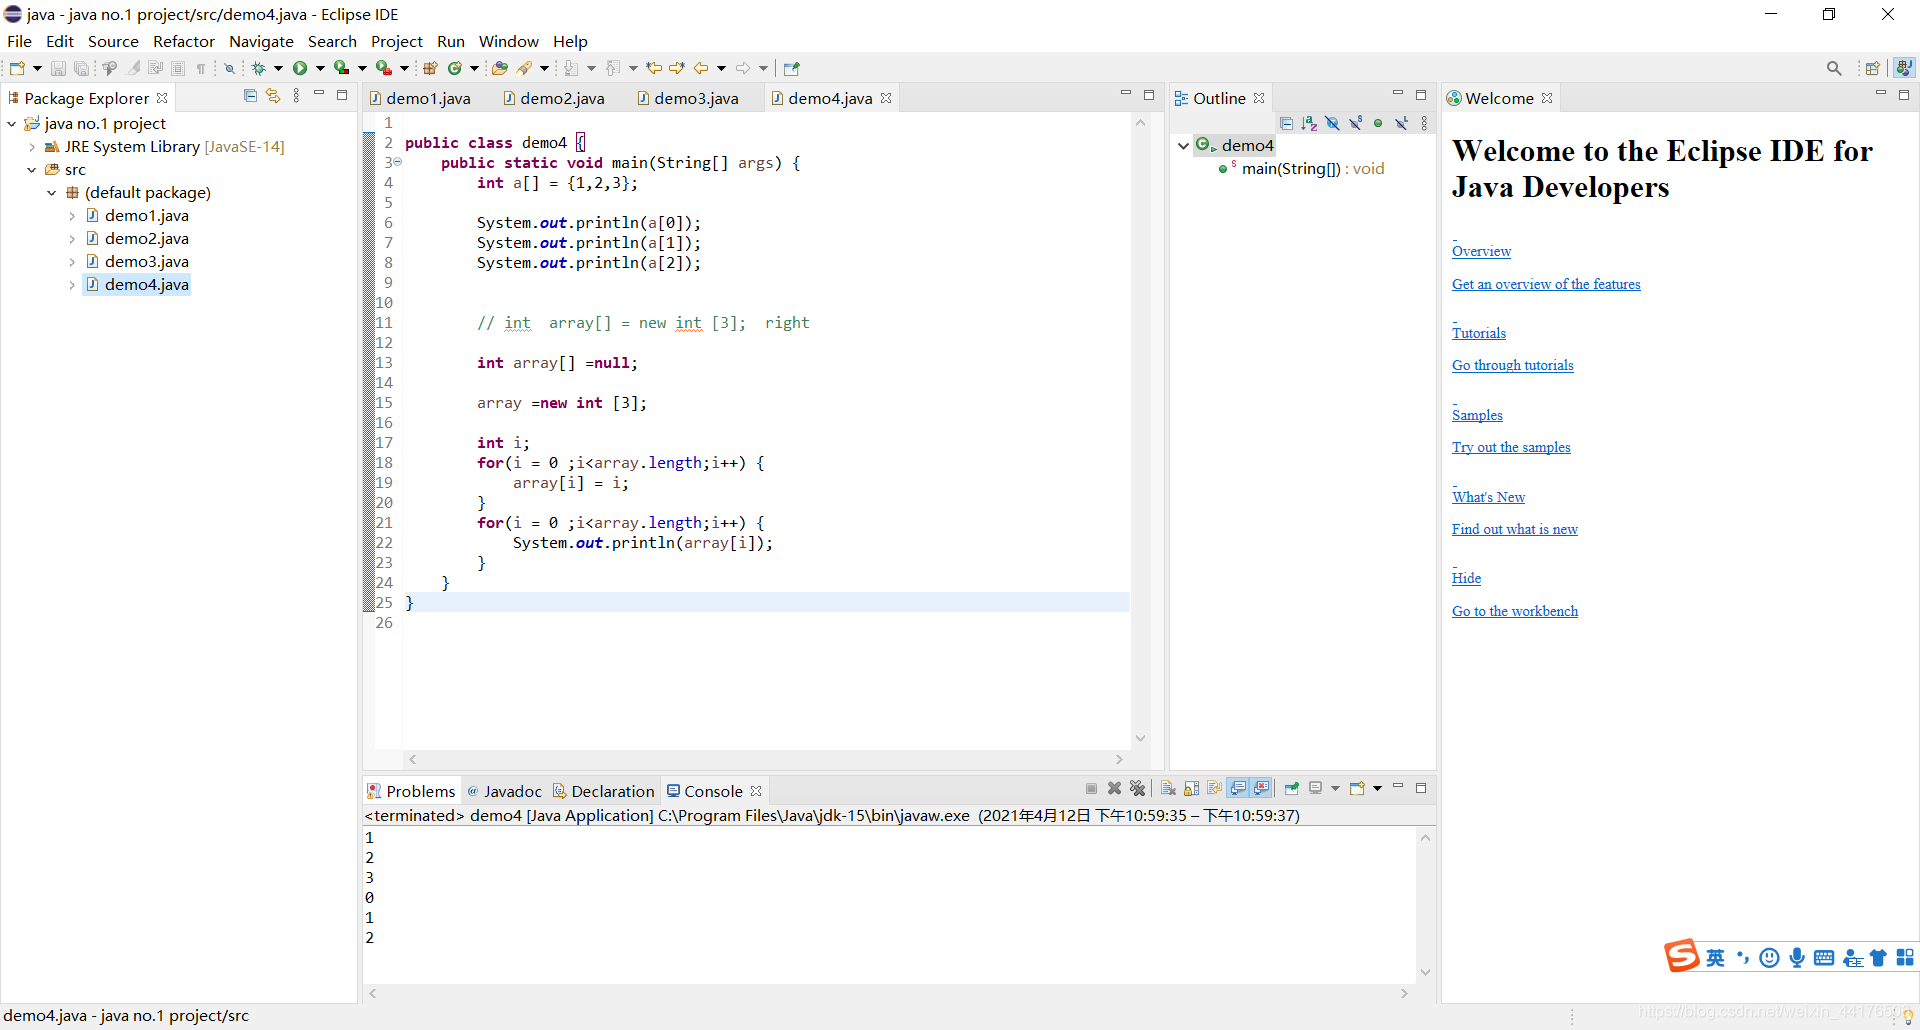Switch to the Javadoc tab
The width and height of the screenshot is (1920, 1030).
tap(505, 791)
